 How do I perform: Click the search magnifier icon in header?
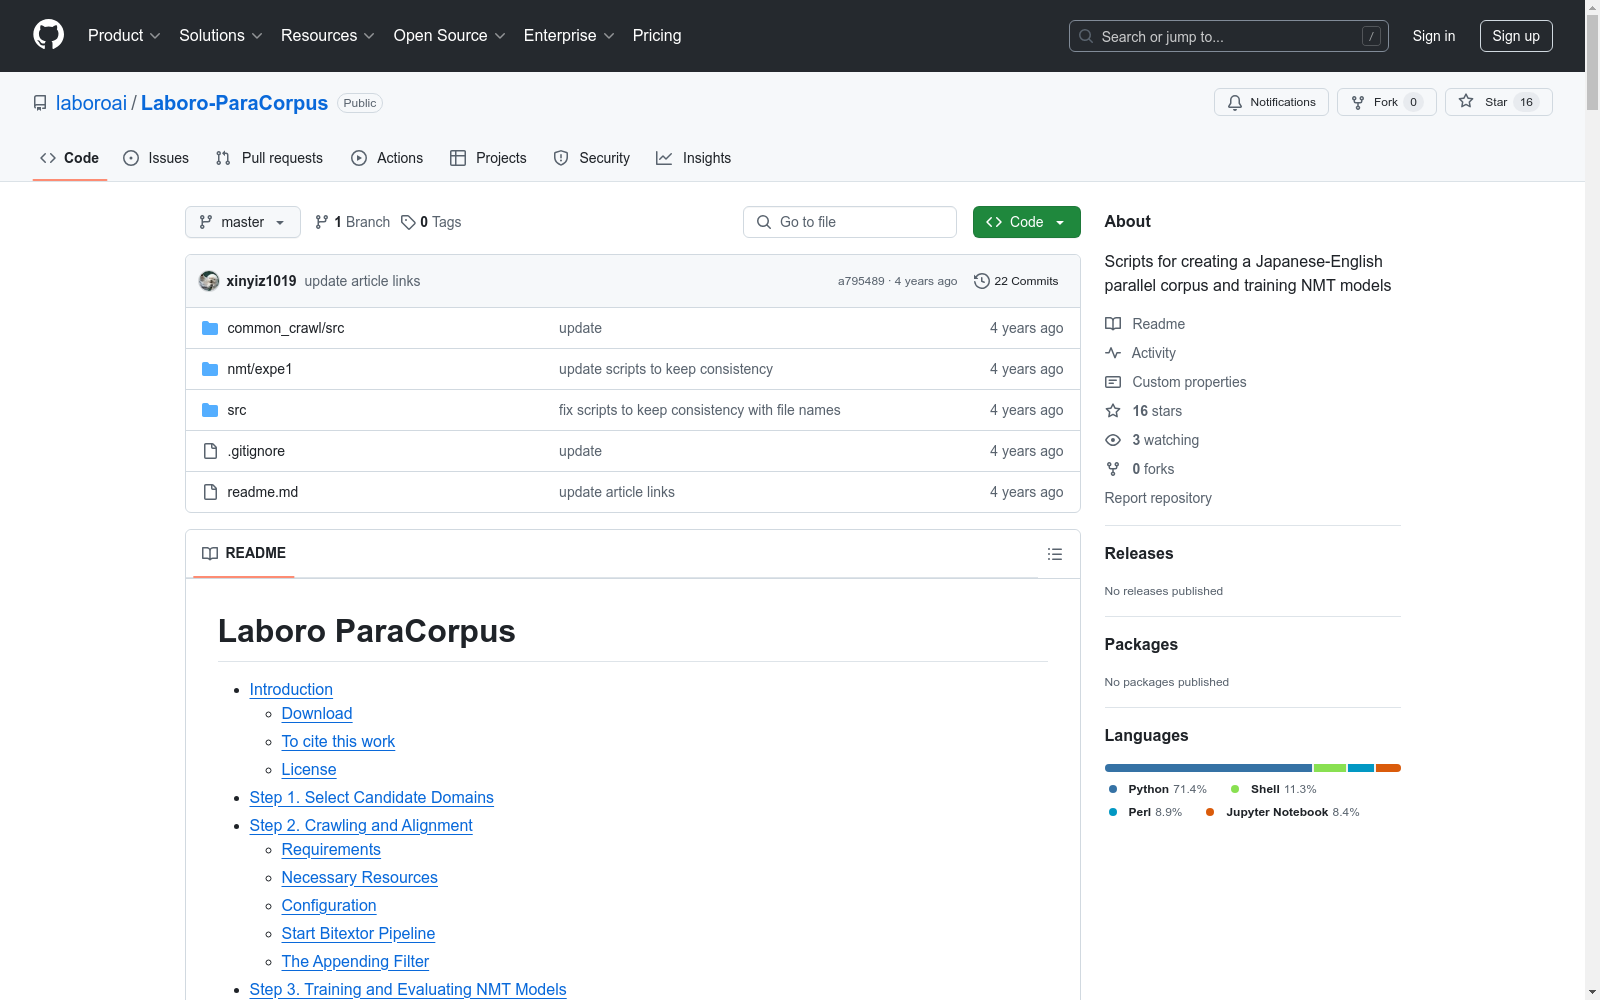tap(1086, 36)
